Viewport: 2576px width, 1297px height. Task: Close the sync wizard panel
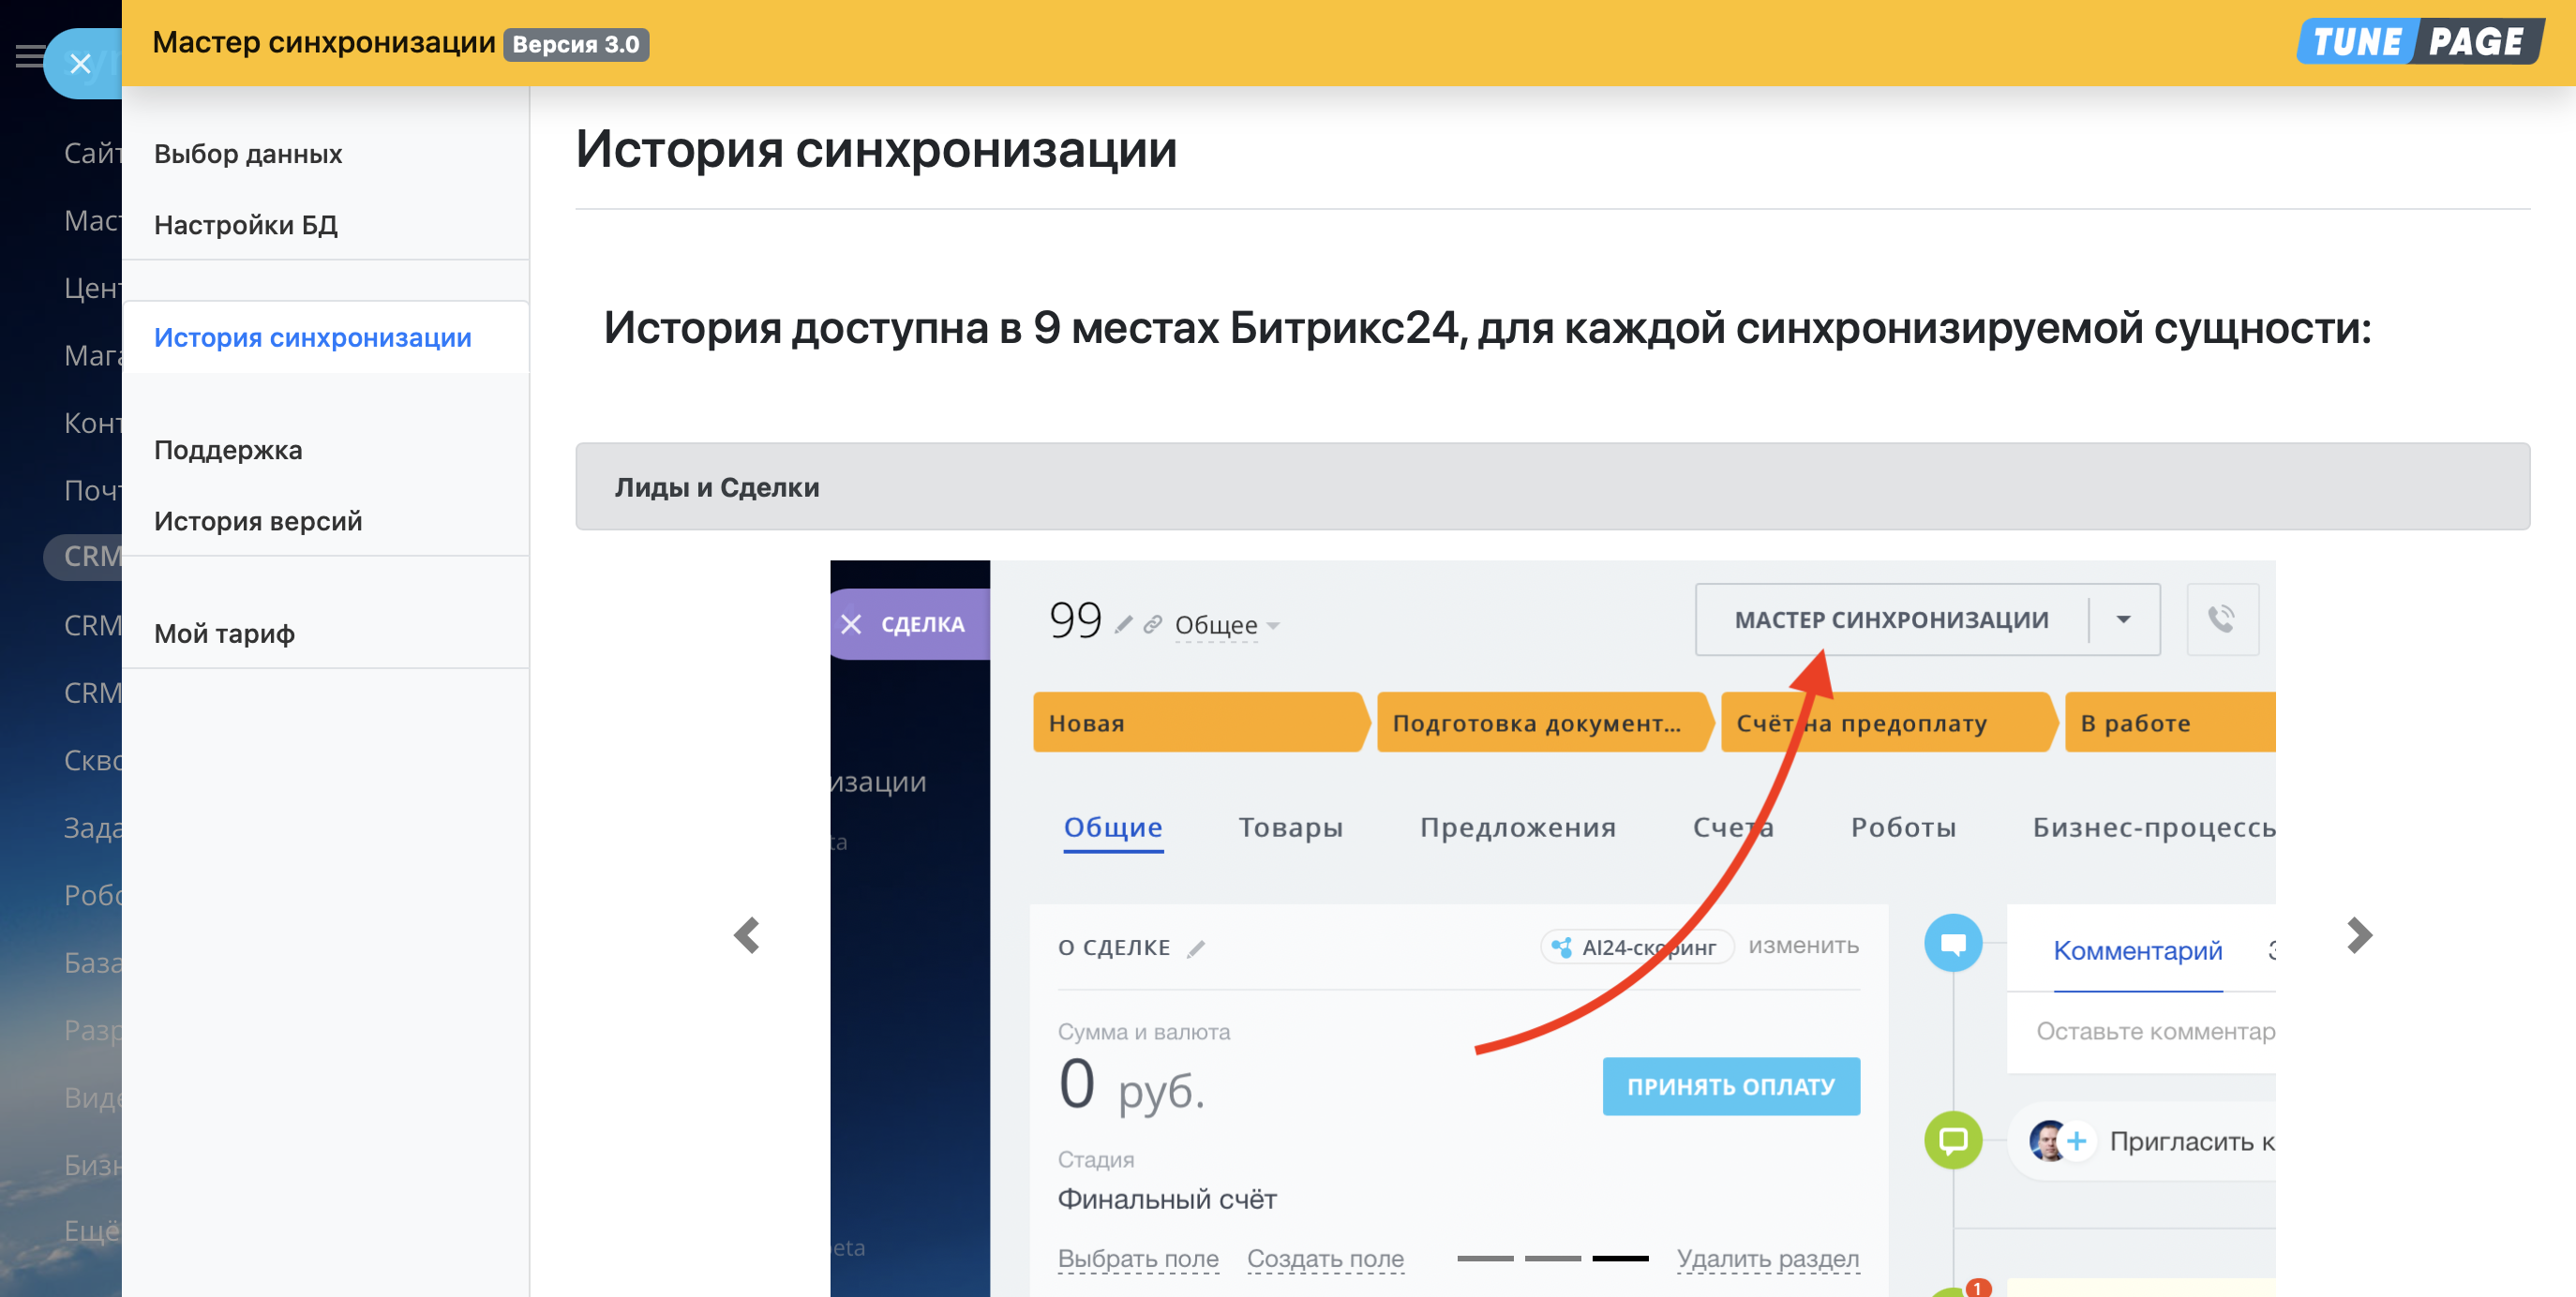click(x=80, y=64)
